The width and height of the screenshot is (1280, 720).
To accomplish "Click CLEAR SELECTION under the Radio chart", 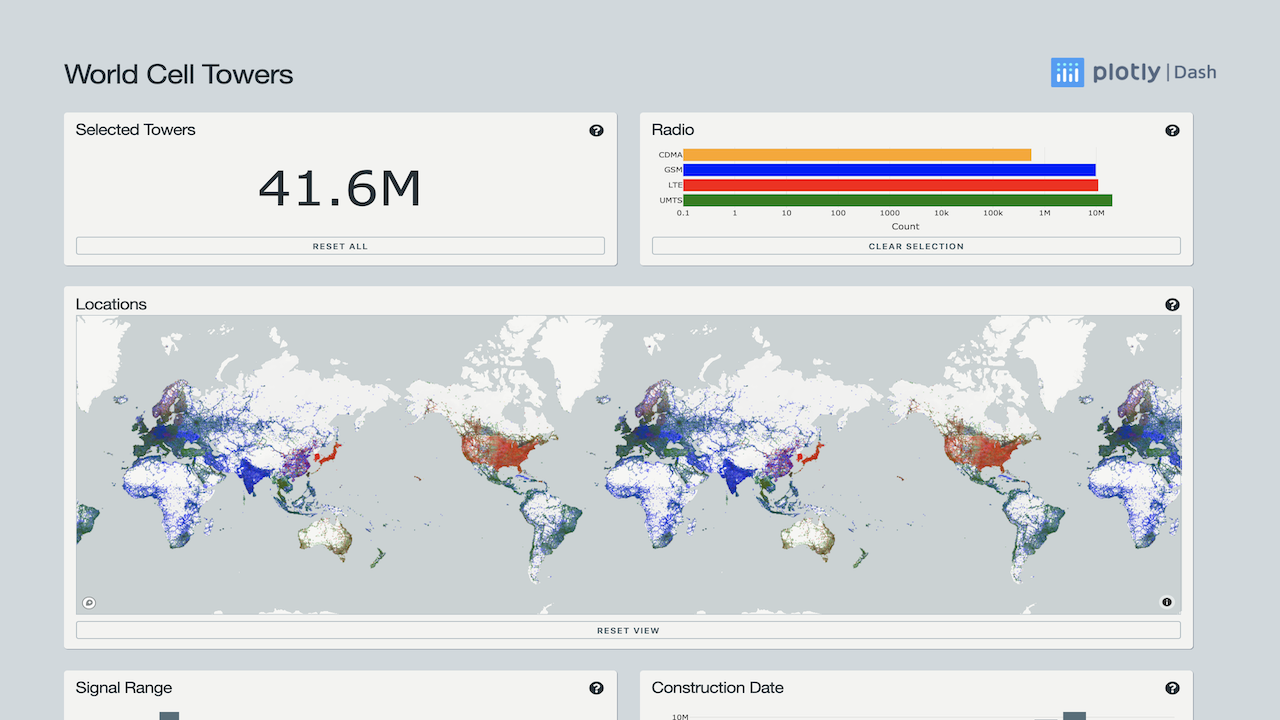I will click(x=916, y=246).
